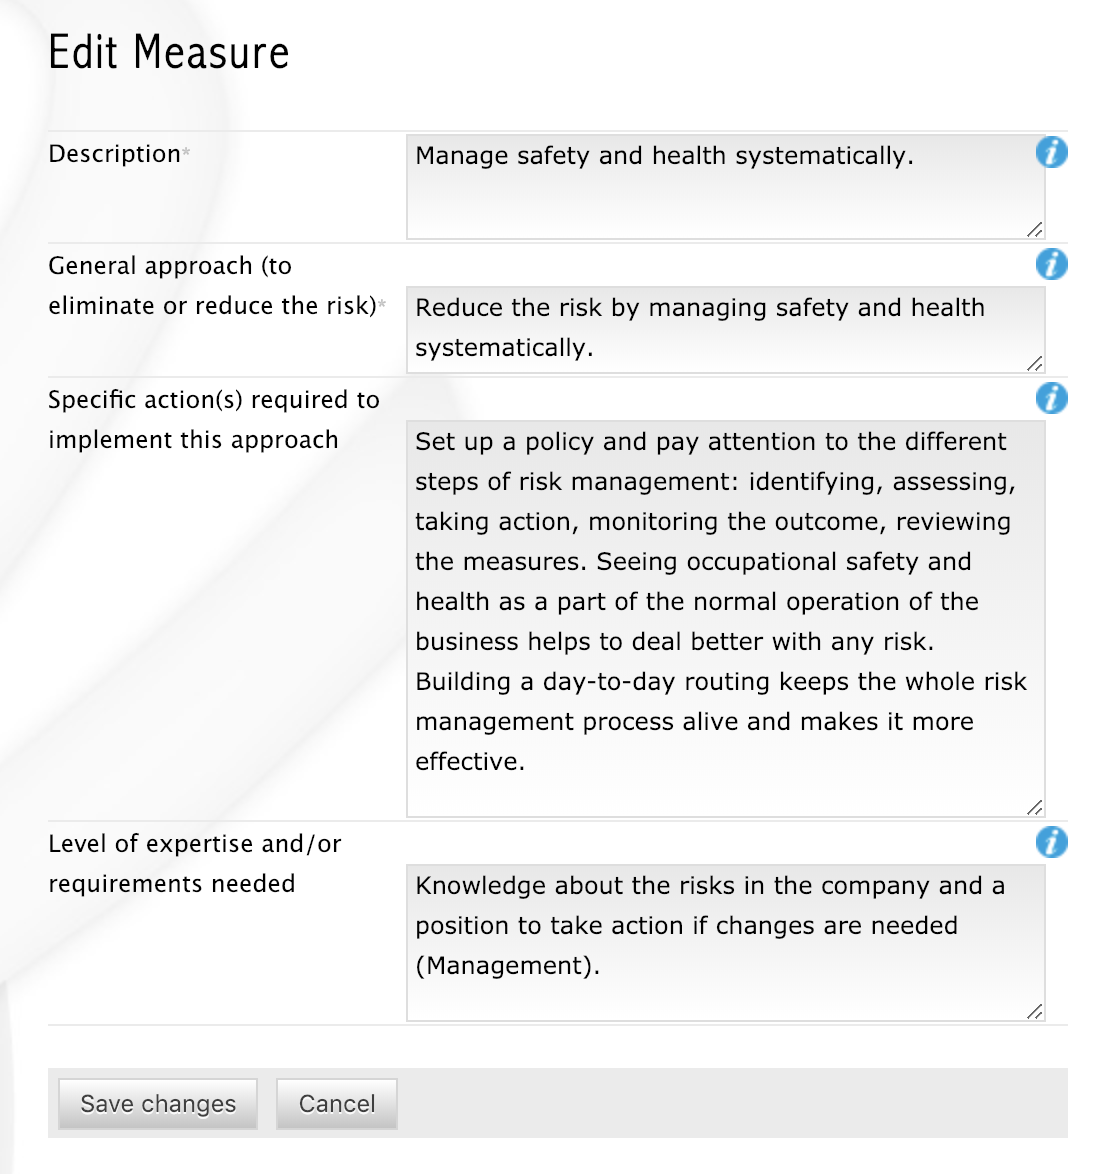
Task: Click the Edit Measure heading
Action: [169, 53]
